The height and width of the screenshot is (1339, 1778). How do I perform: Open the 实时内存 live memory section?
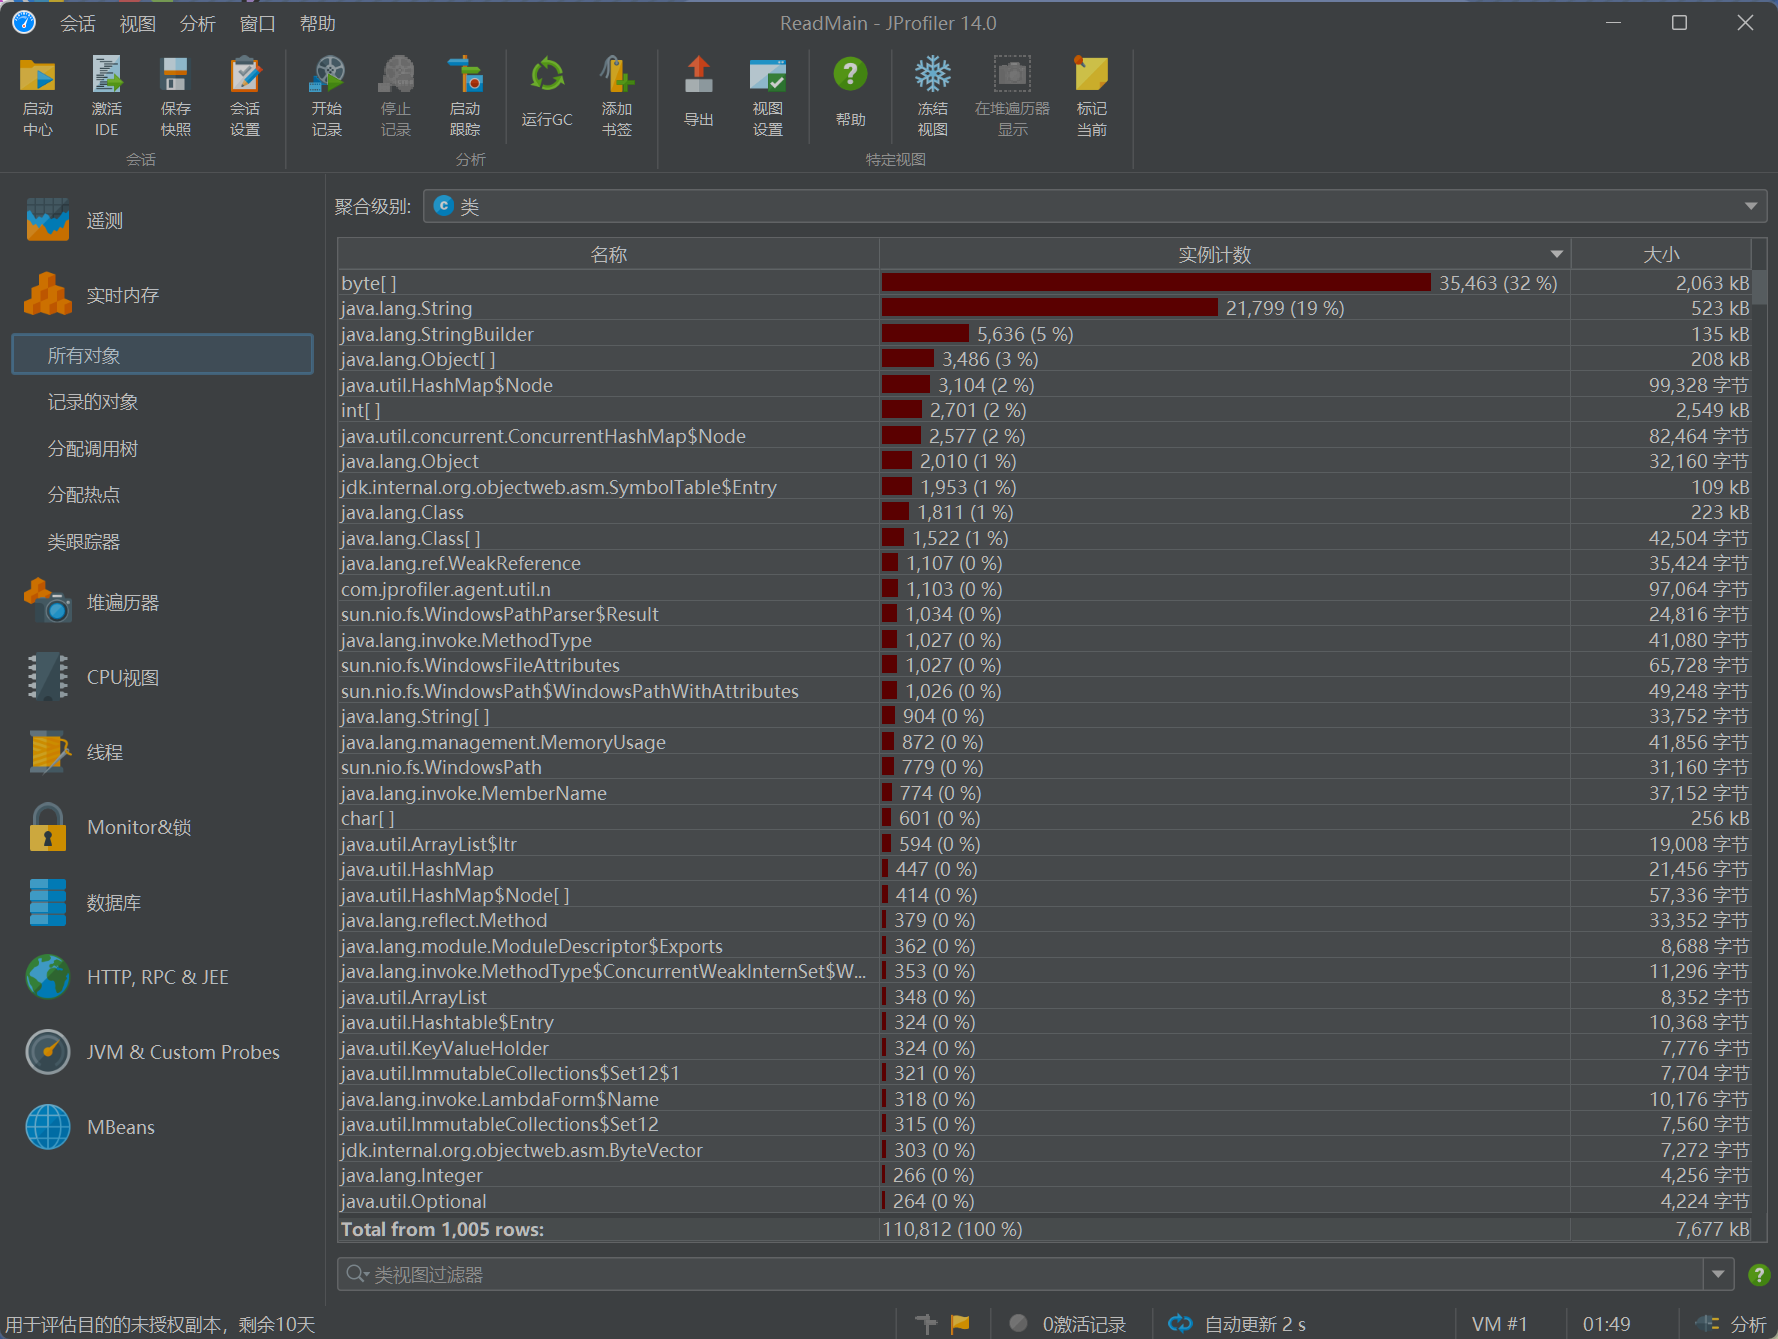93,295
